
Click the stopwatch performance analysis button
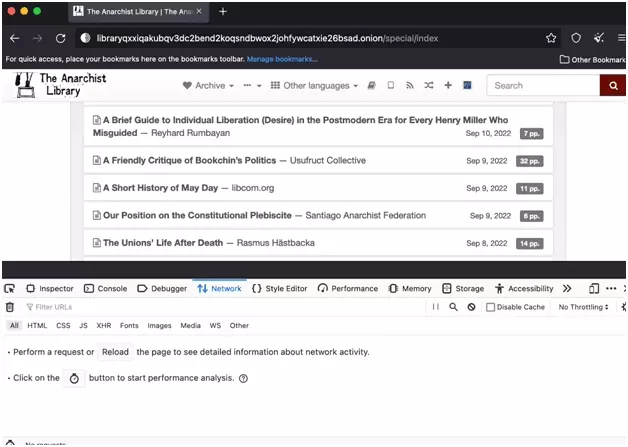click(x=74, y=379)
